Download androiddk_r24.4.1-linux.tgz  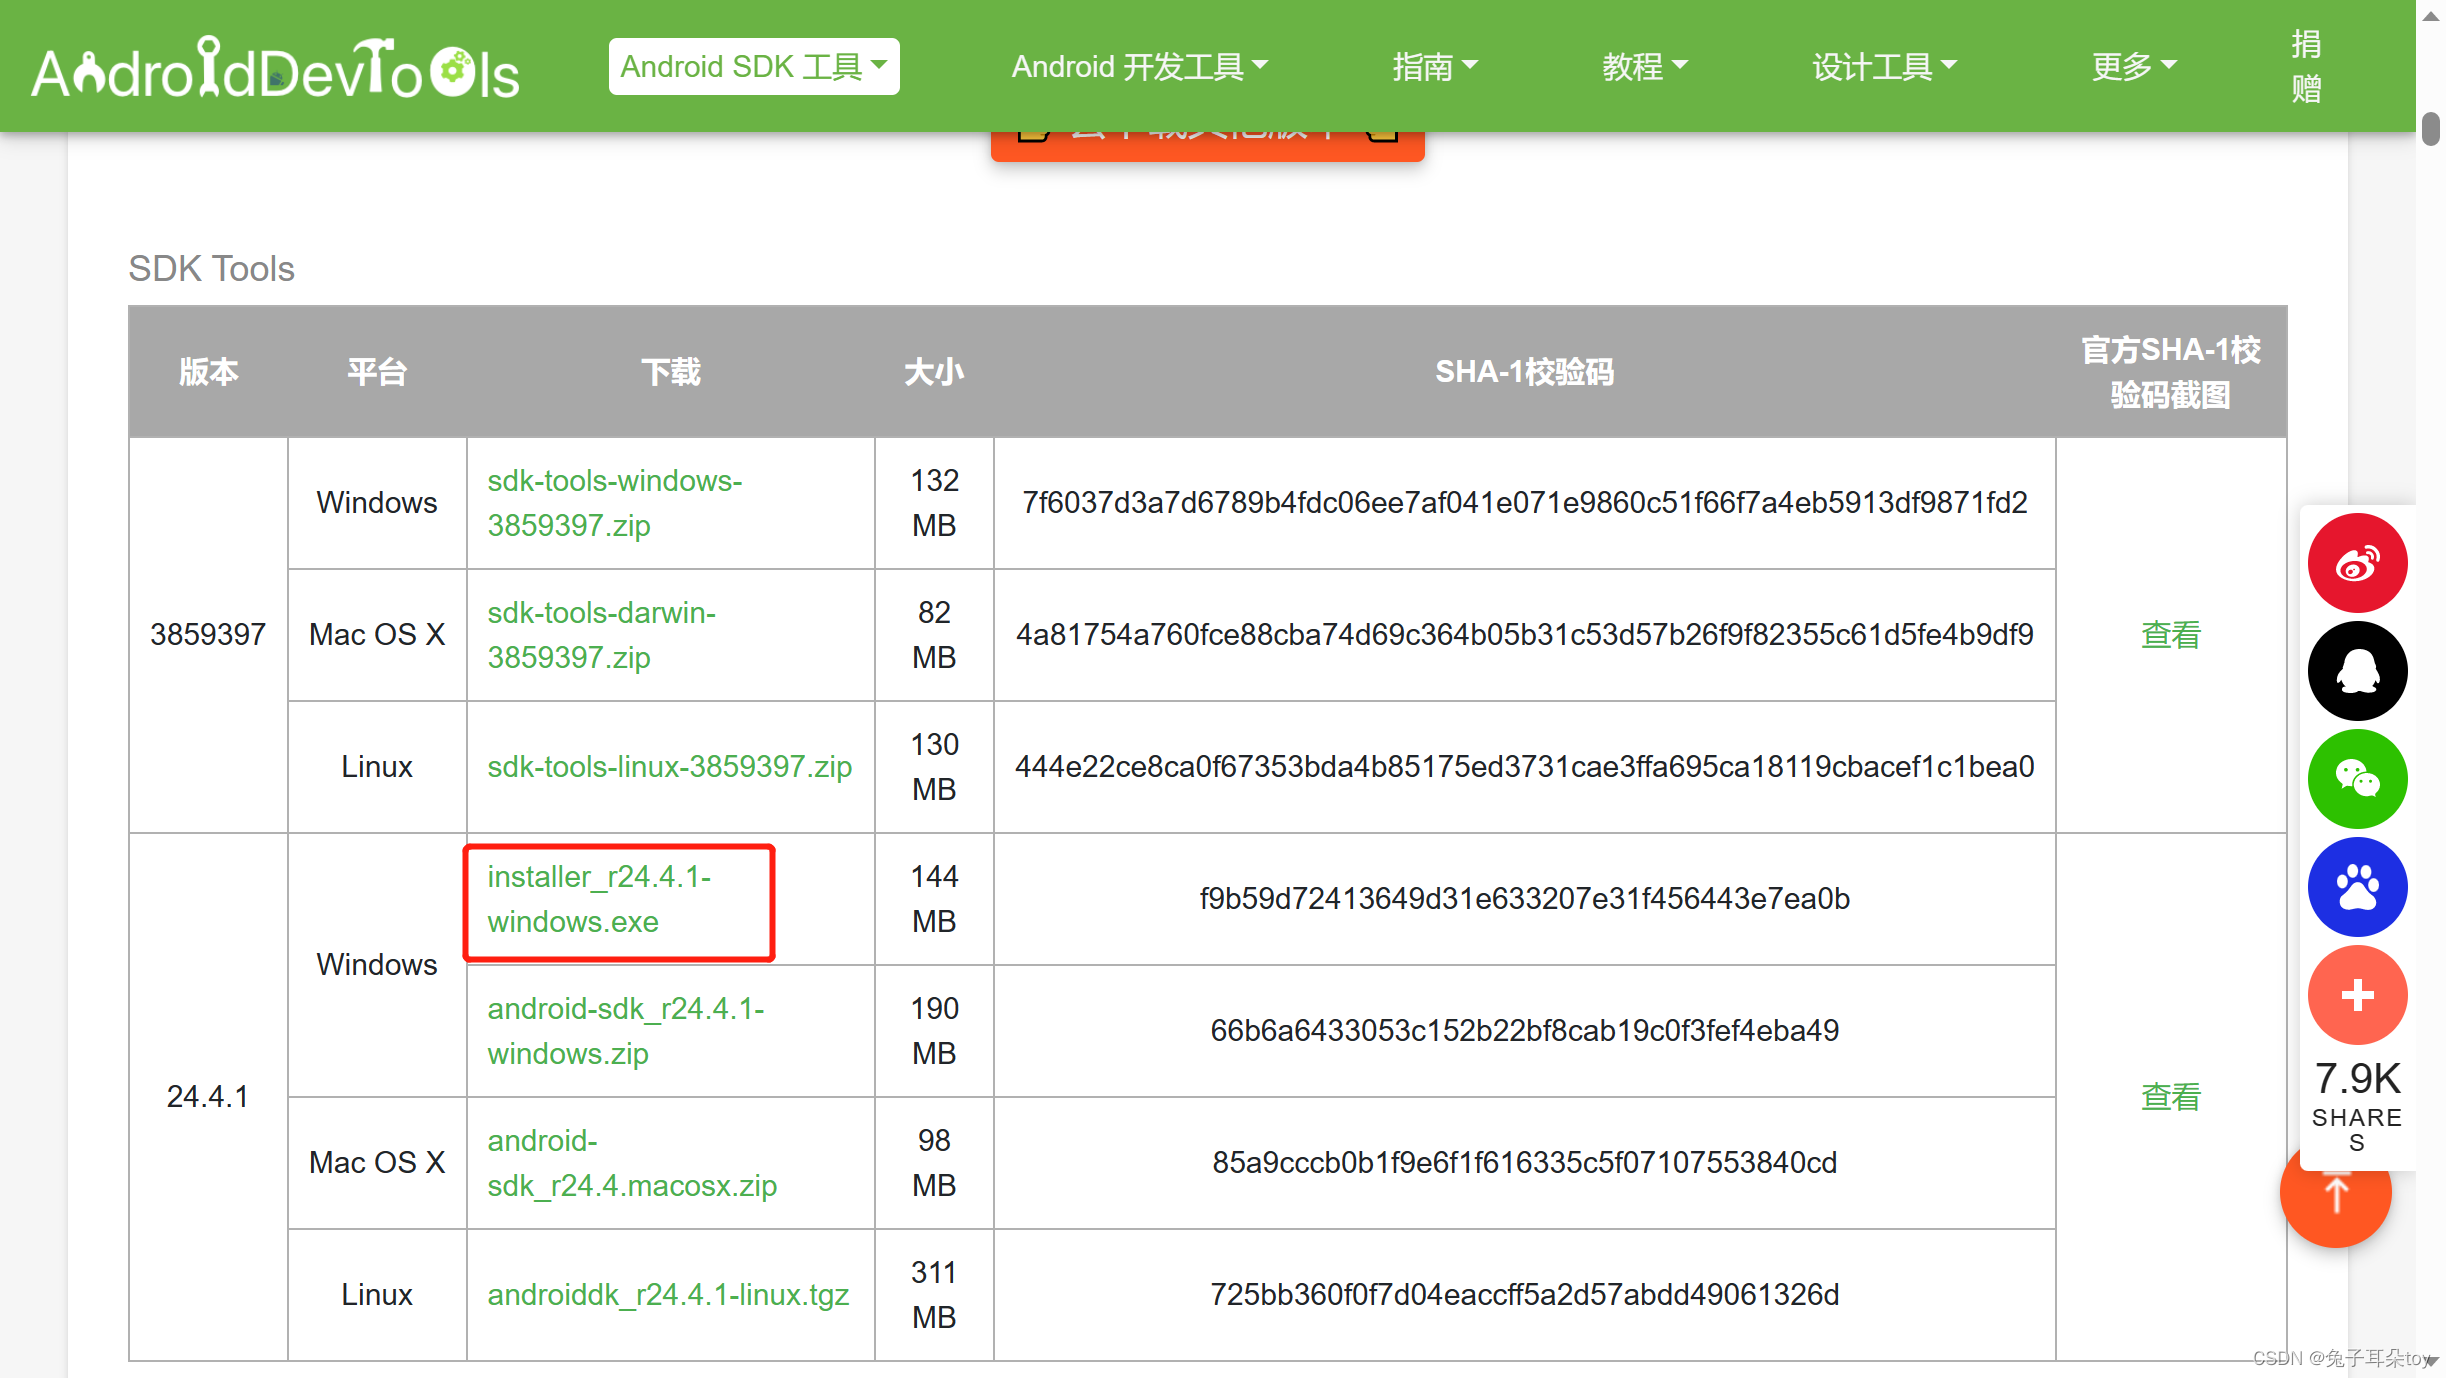coord(668,1295)
